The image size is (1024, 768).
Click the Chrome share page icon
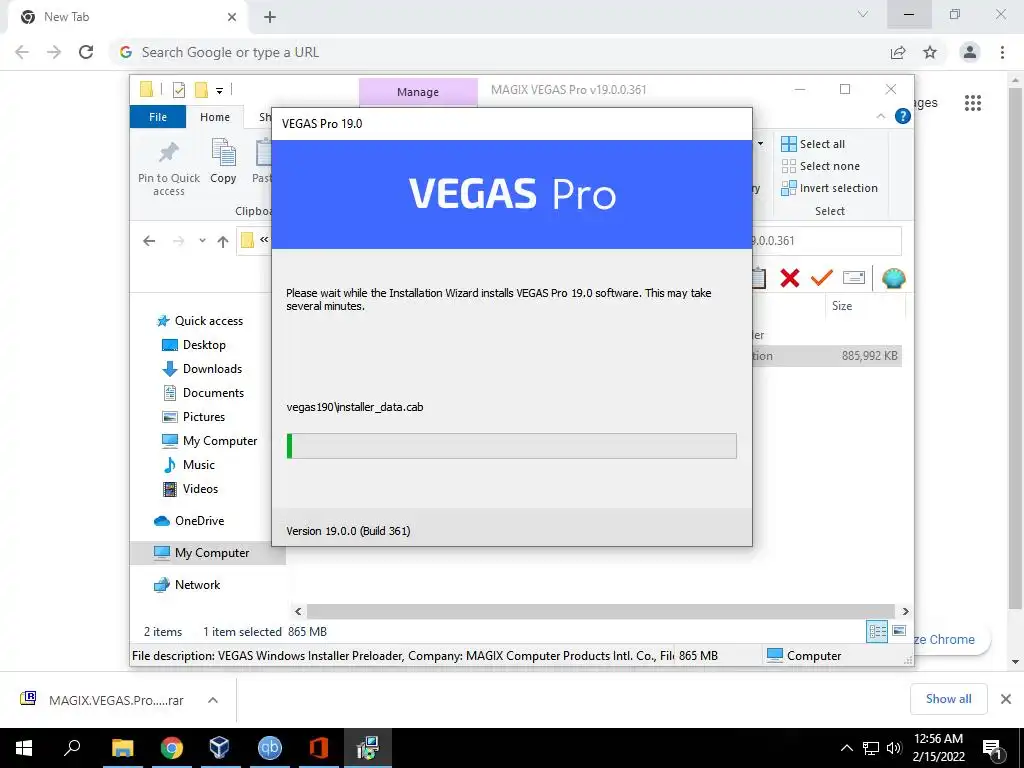(898, 52)
